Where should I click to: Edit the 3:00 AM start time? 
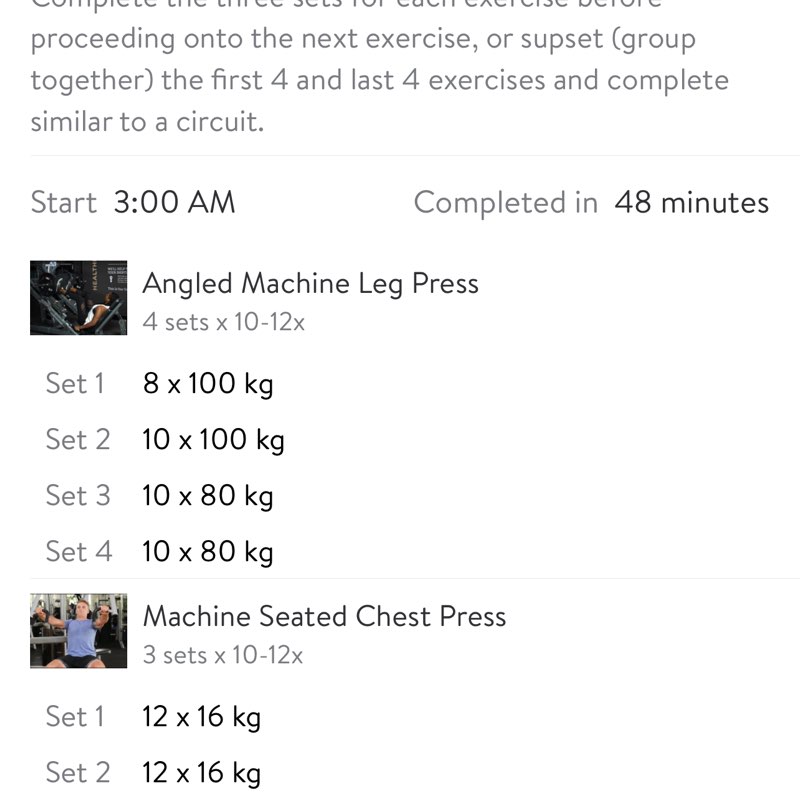pyautogui.click(x=174, y=203)
